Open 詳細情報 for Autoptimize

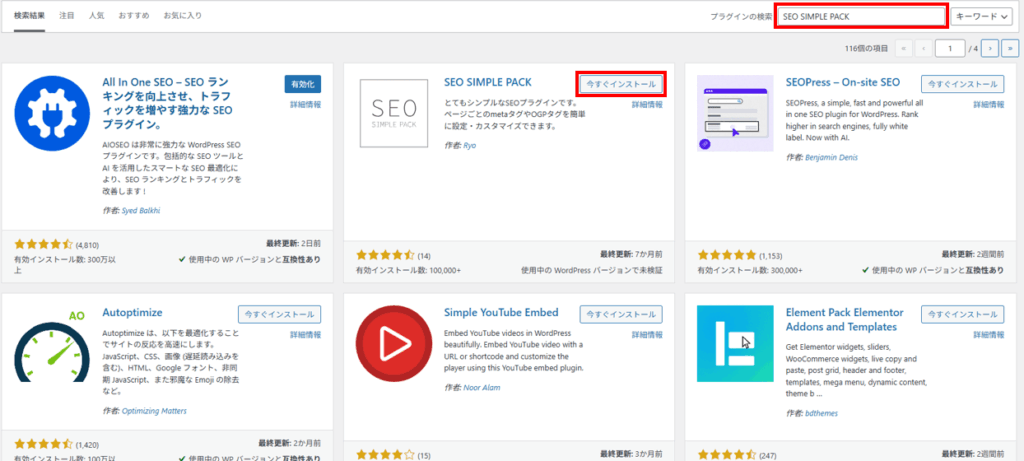(x=306, y=334)
